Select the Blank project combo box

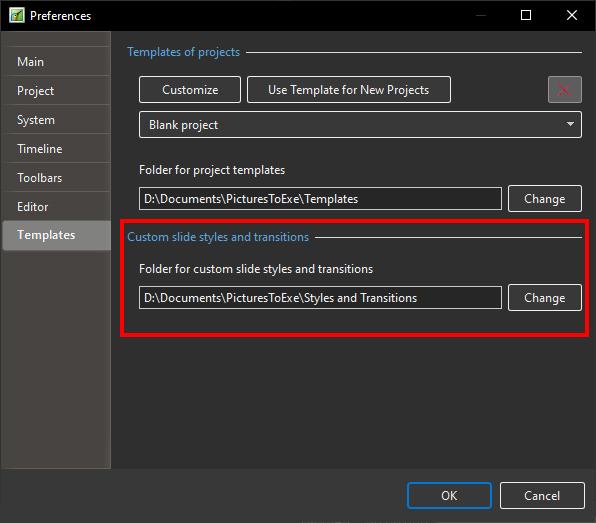[x=360, y=124]
